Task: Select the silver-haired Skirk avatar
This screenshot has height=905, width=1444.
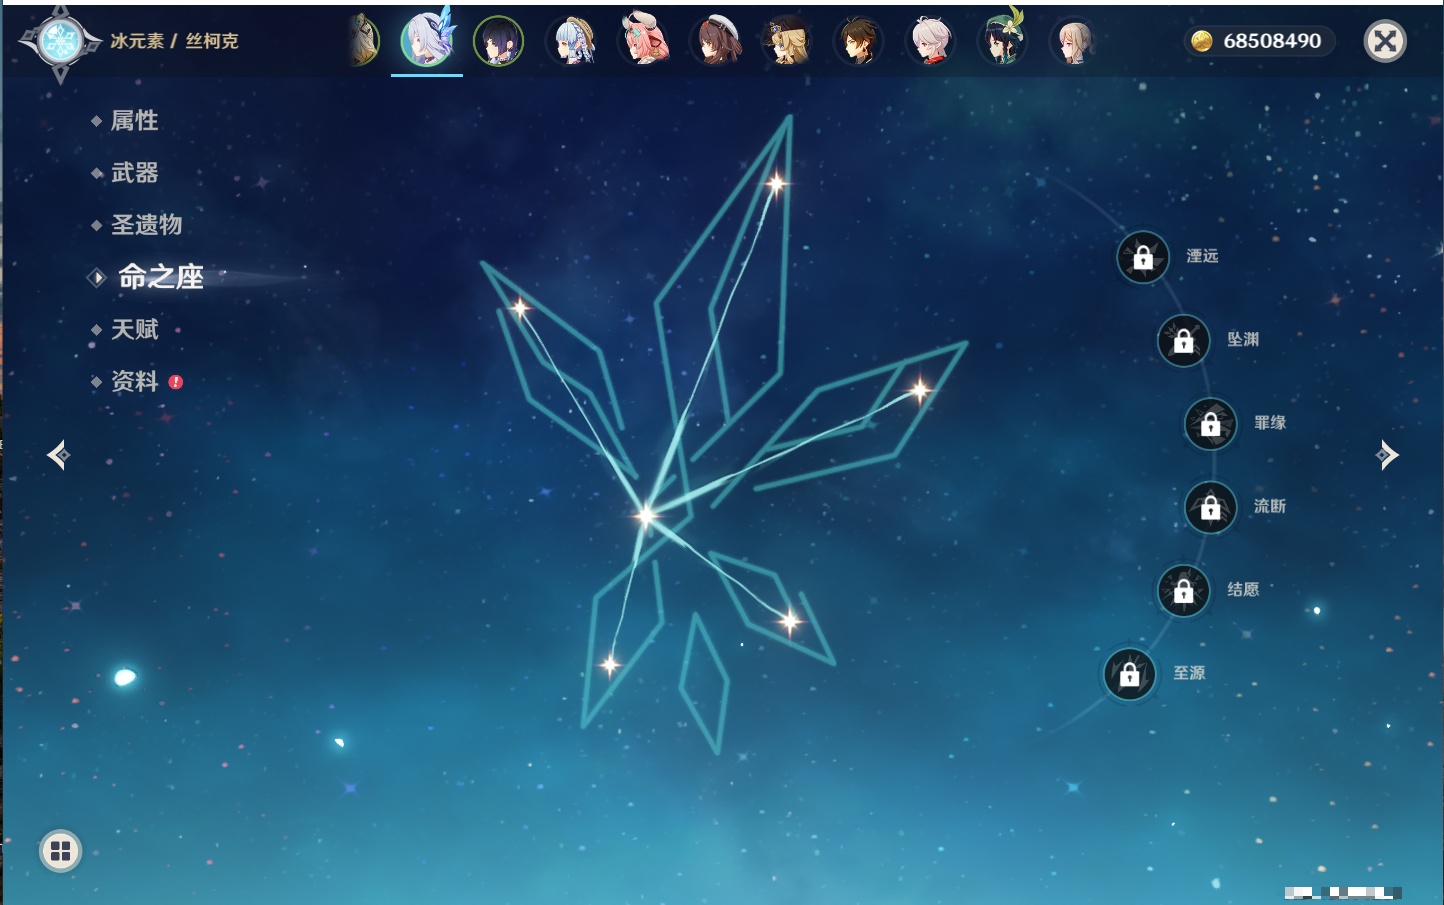Action: point(427,40)
